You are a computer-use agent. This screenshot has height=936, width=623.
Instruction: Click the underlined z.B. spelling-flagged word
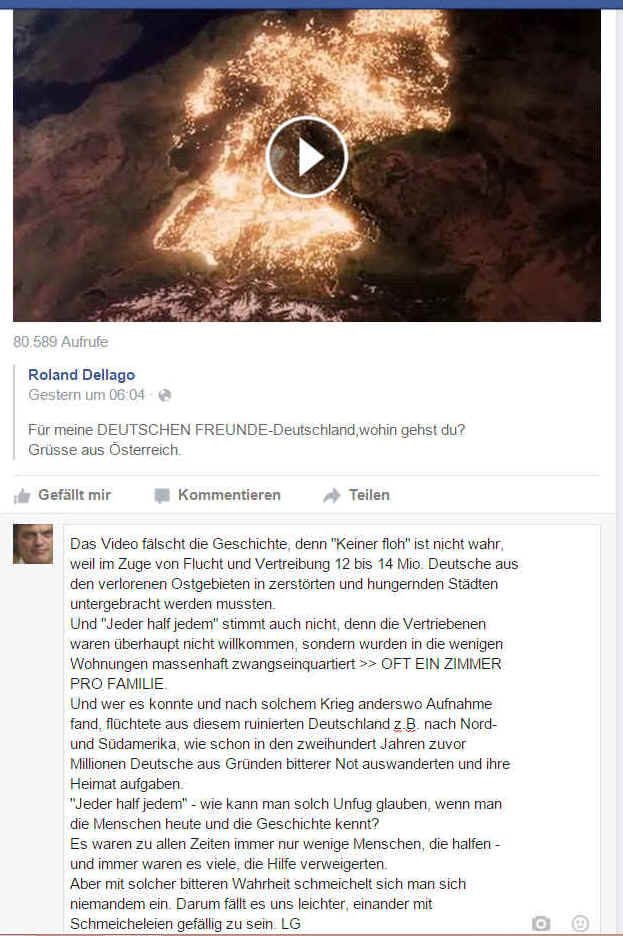click(x=405, y=724)
